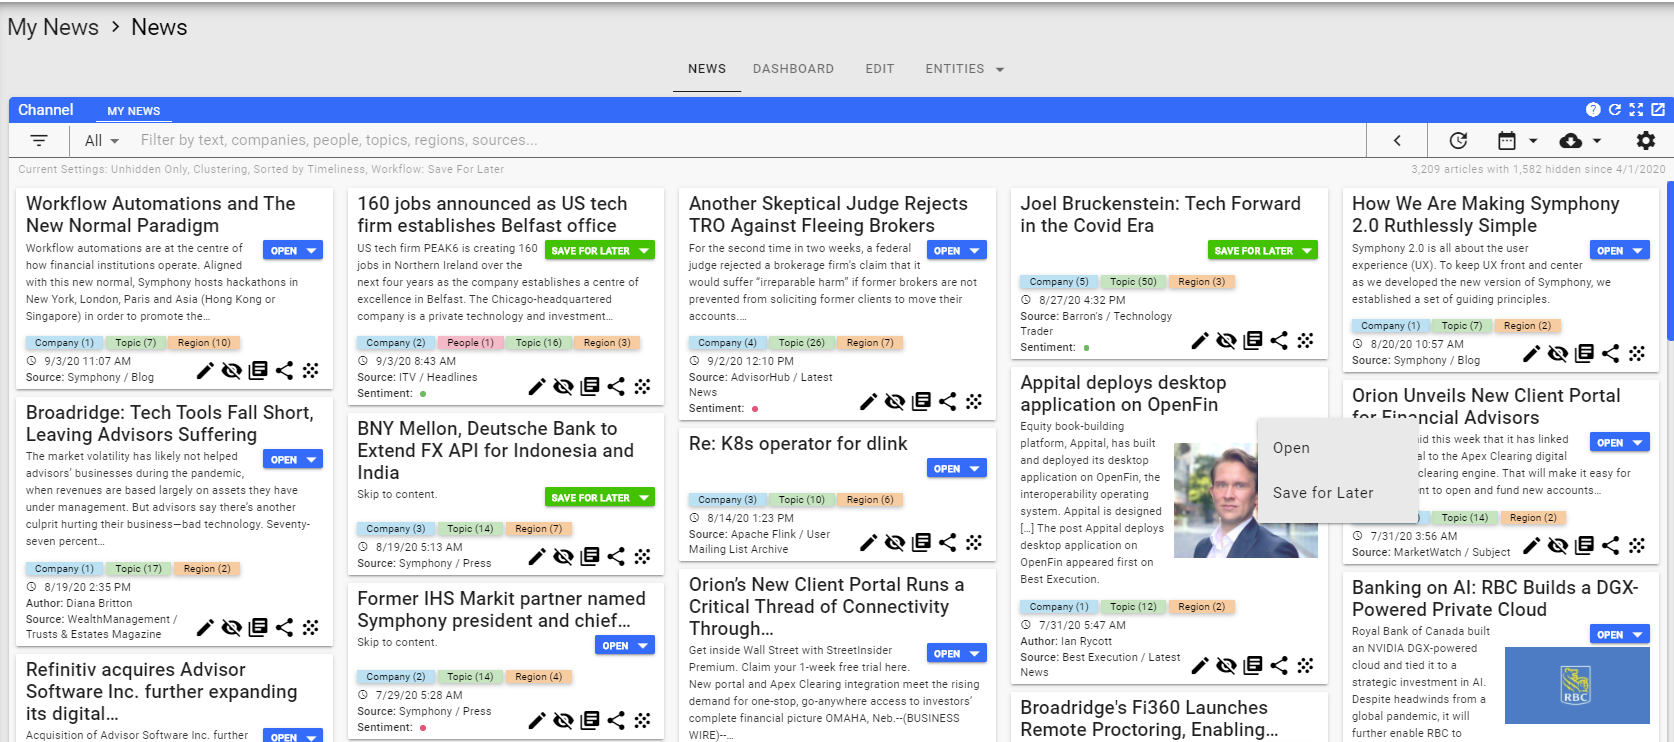Expand SAVE FOR LATER dropdown on BNY Mellon article
The width and height of the screenshot is (1674, 742).
(644, 498)
